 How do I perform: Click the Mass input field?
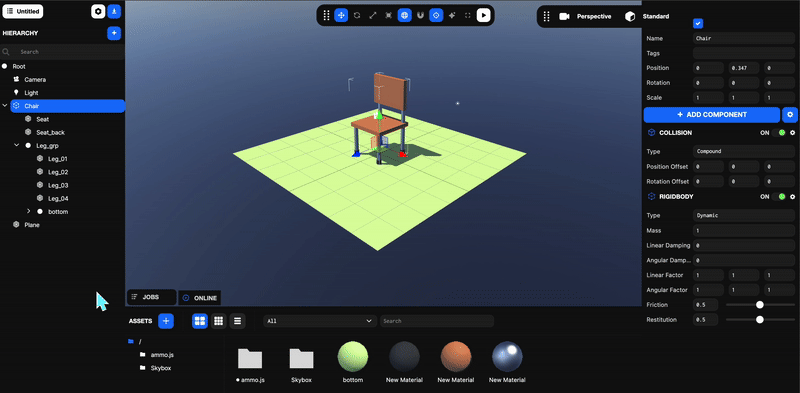coord(744,231)
